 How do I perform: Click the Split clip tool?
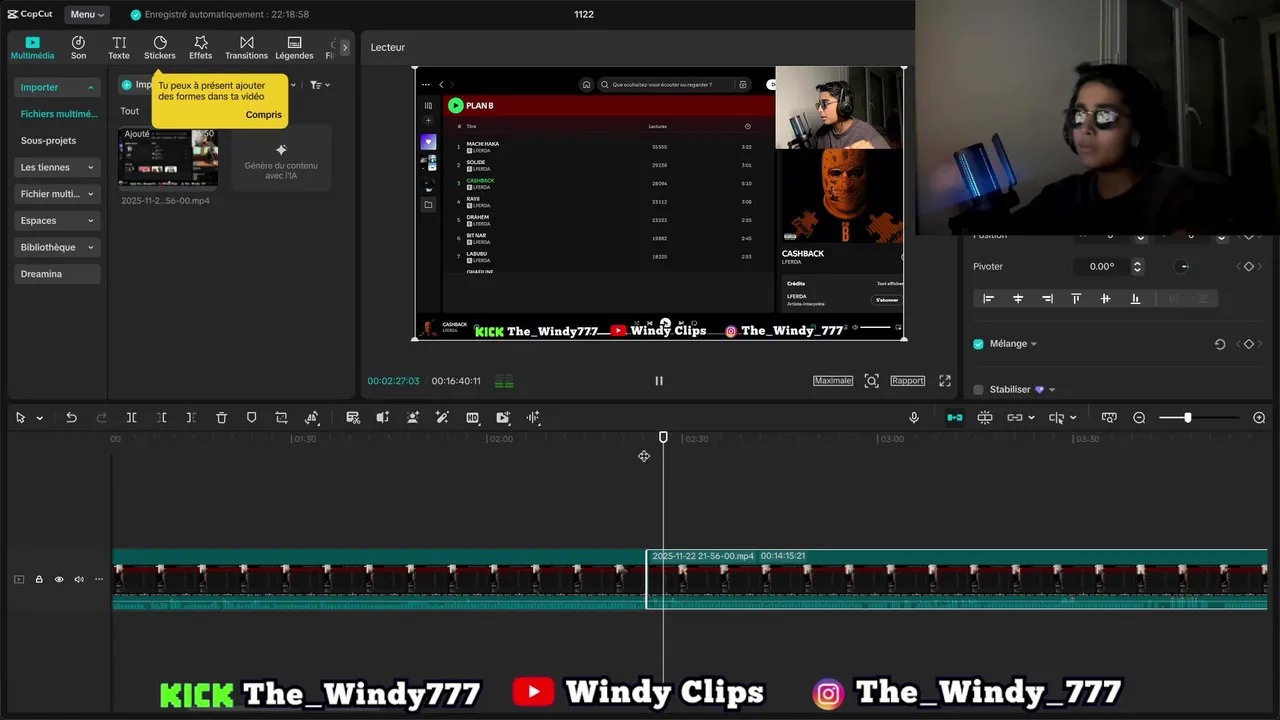click(131, 418)
